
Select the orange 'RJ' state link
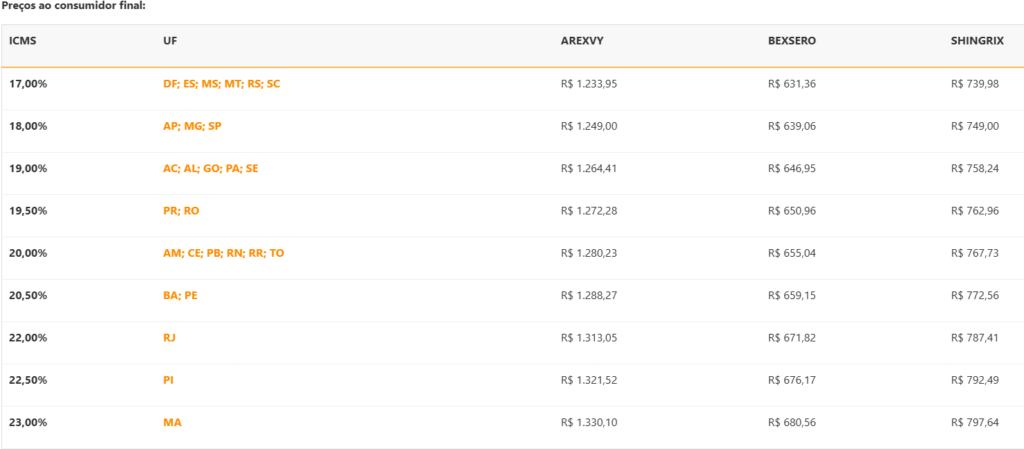[x=169, y=338]
